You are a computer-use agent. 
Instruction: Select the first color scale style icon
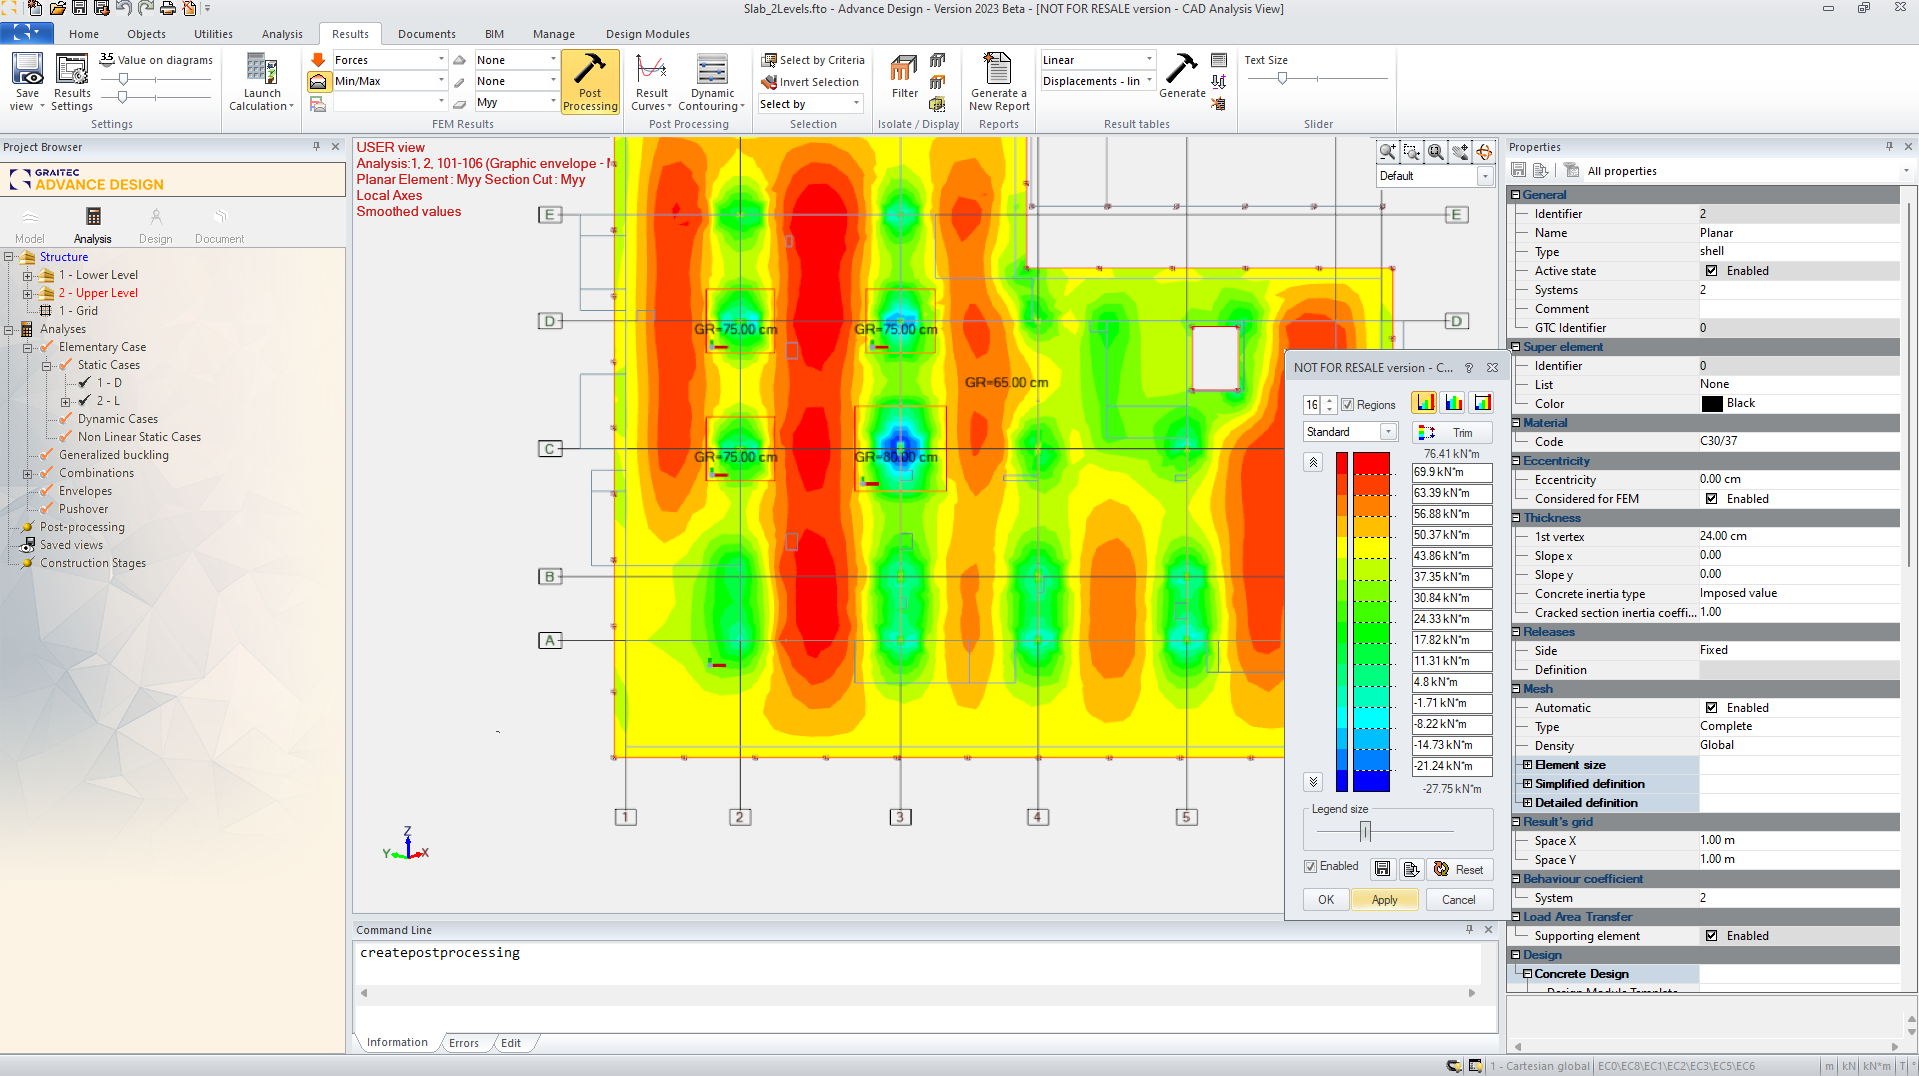coord(1424,402)
